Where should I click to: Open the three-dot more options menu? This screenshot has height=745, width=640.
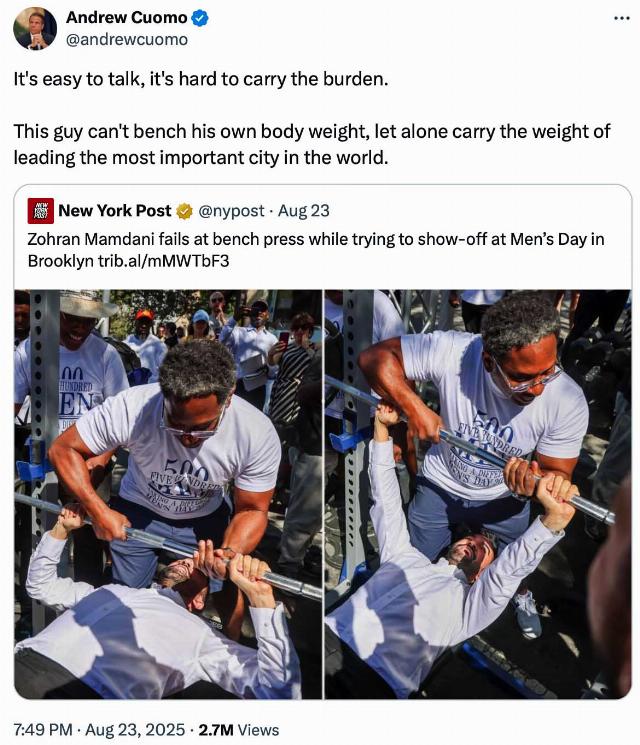pos(621,19)
